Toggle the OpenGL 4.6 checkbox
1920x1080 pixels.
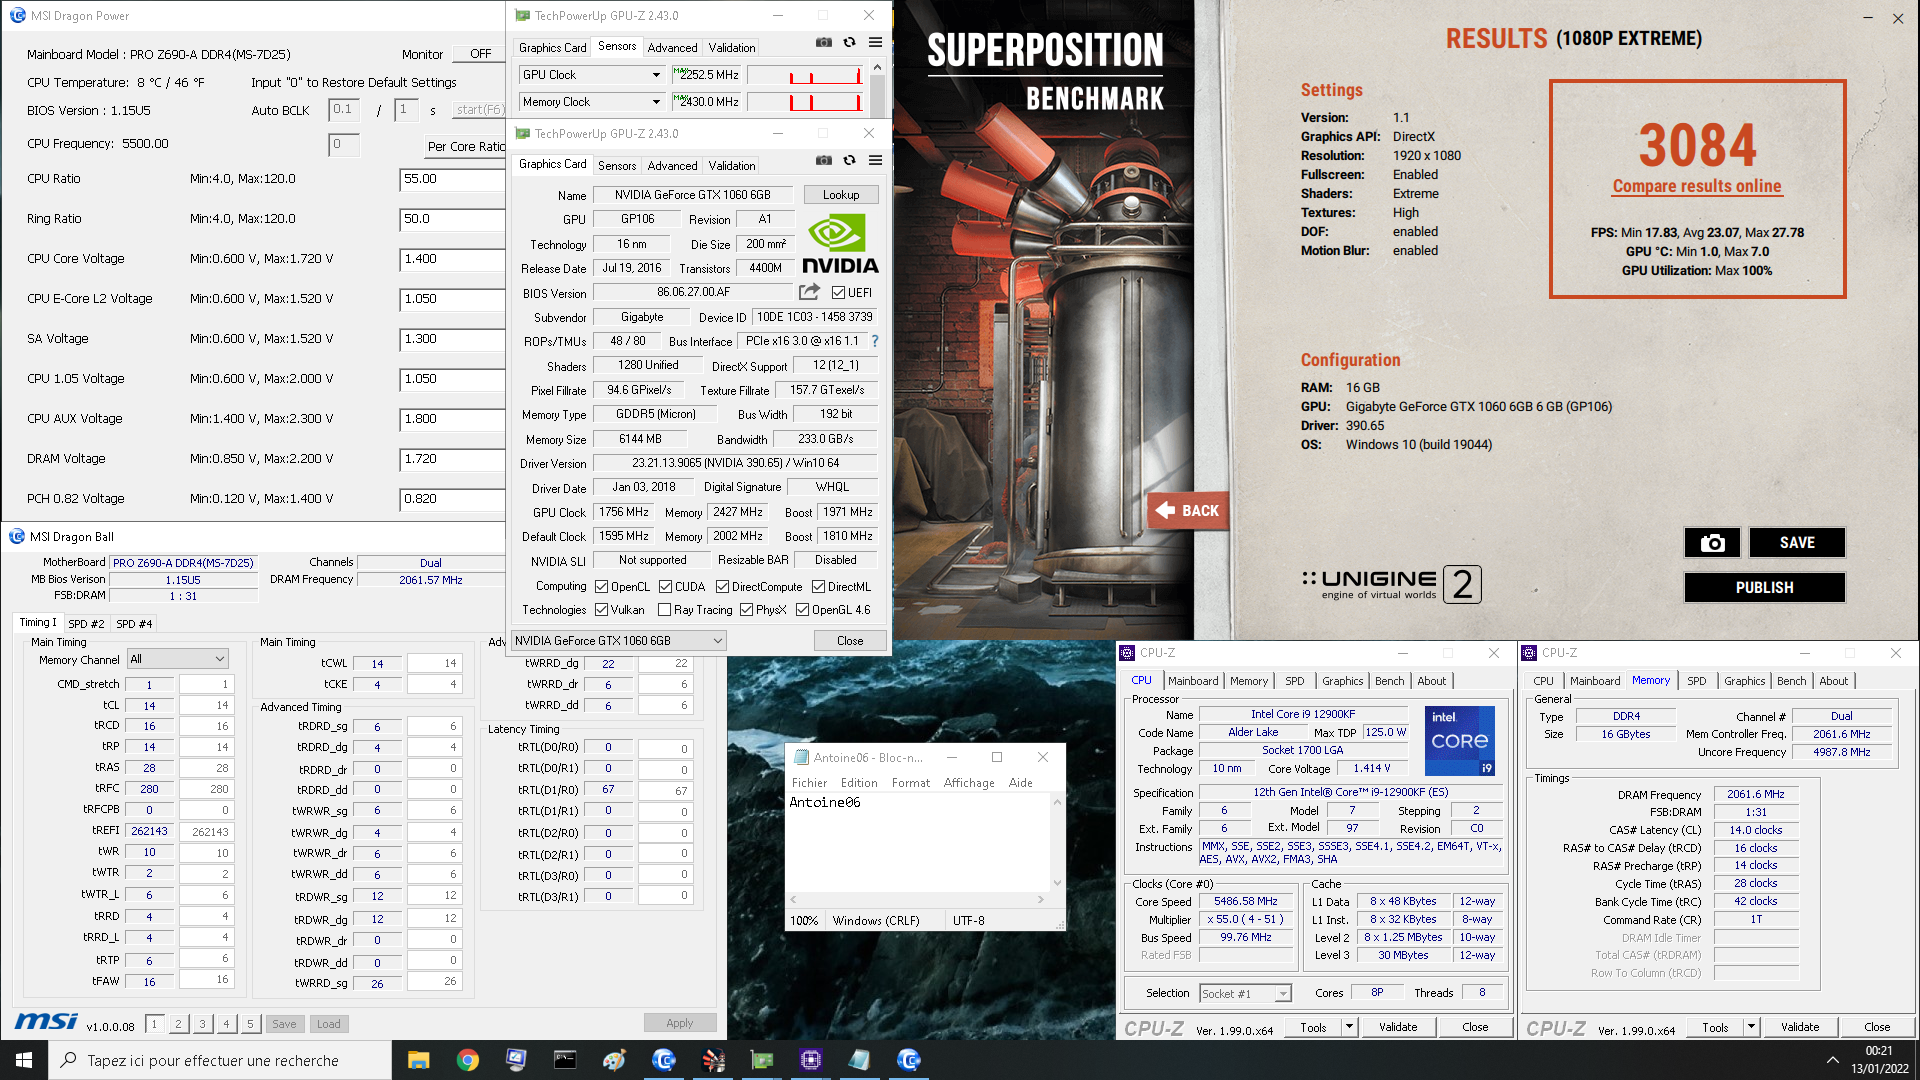(x=802, y=610)
